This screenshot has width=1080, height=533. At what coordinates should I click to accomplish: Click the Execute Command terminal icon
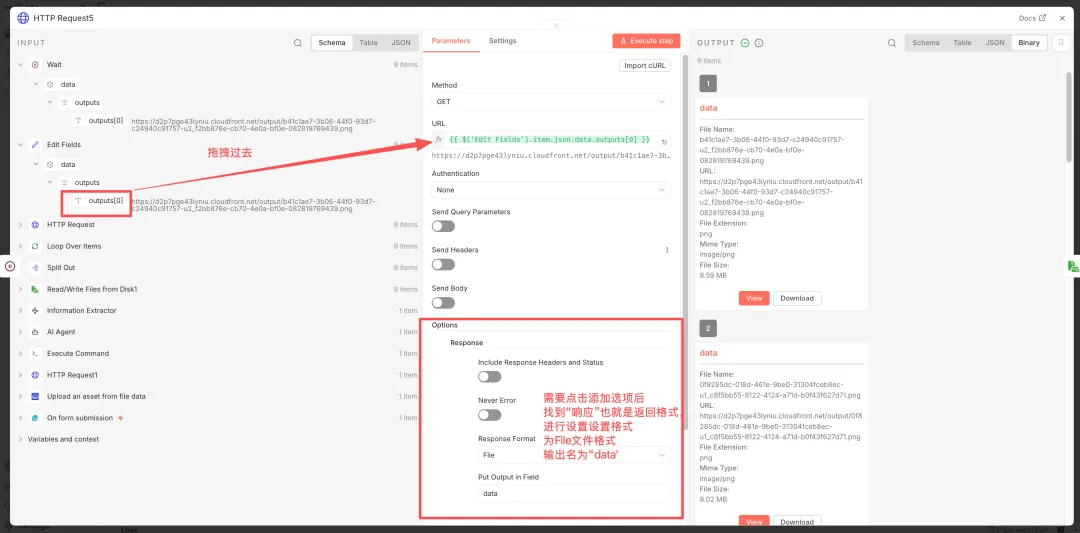(35, 353)
